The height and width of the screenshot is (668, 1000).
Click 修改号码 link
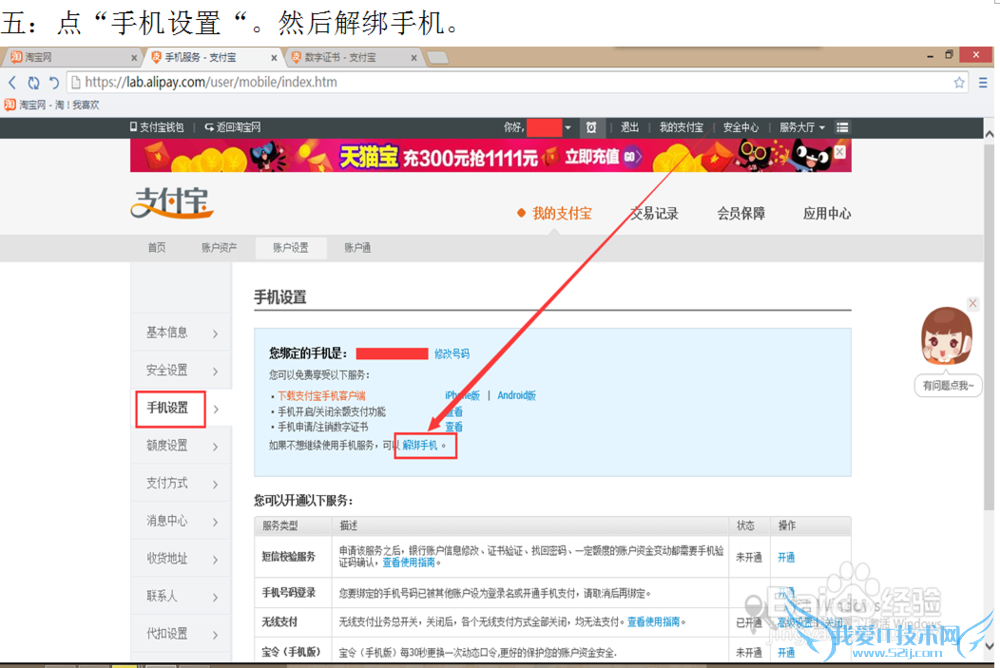pos(452,353)
